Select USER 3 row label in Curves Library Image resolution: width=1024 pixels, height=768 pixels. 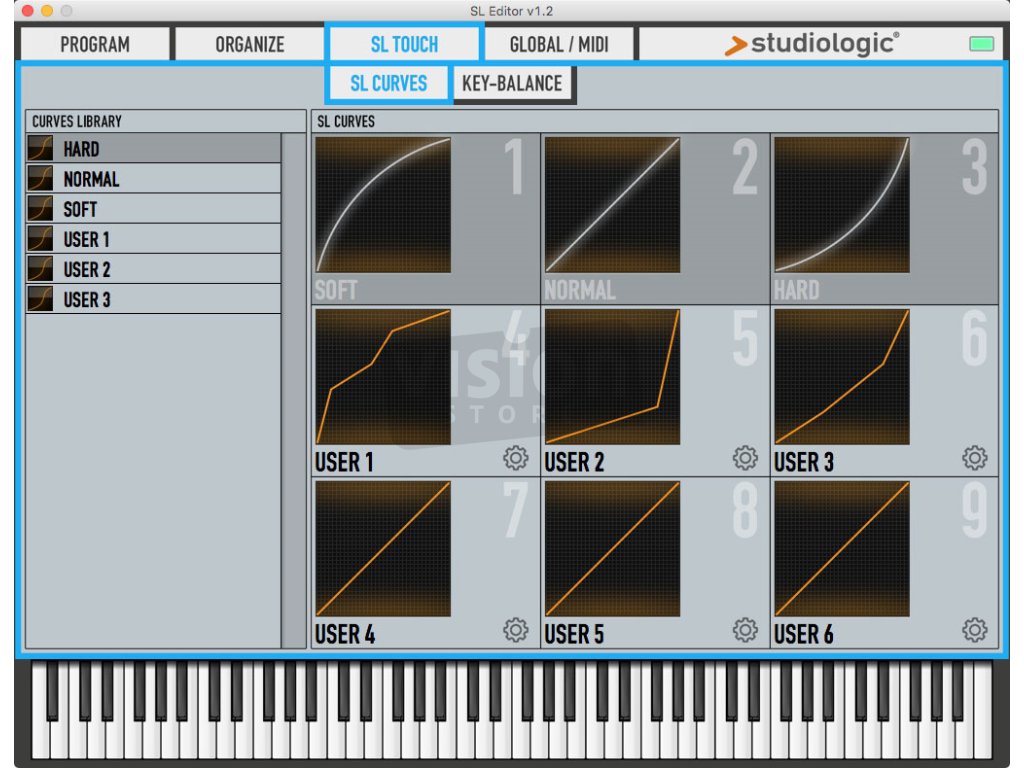[x=87, y=299]
